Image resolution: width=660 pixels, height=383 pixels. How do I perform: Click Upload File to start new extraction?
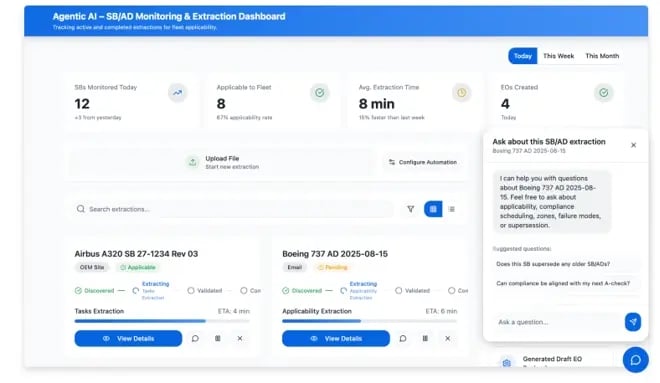click(222, 162)
